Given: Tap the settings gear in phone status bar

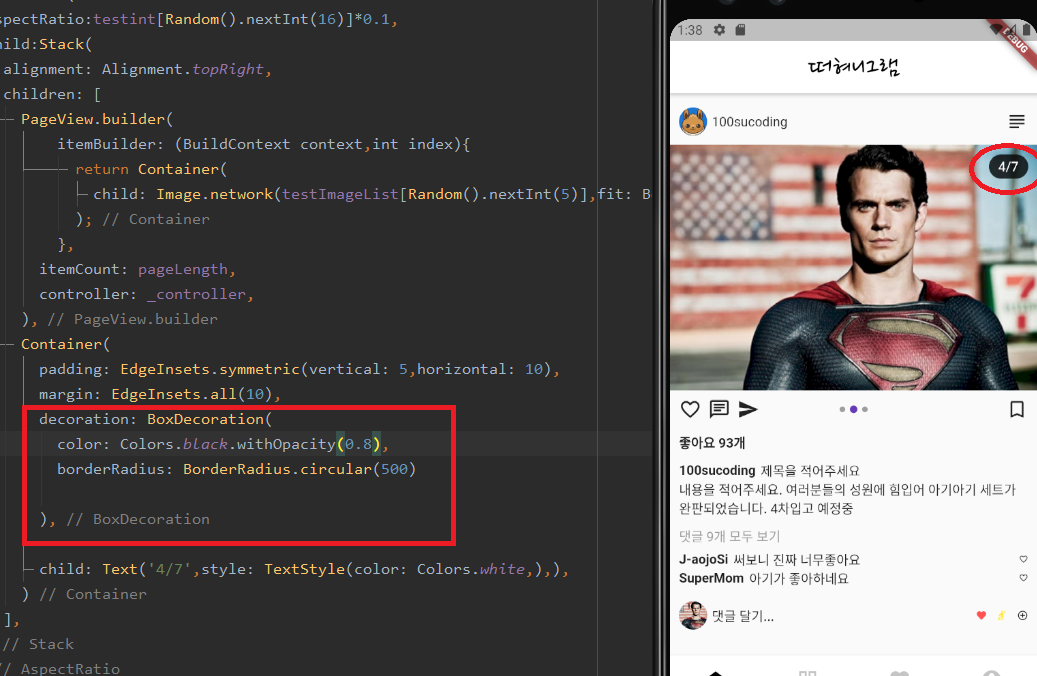Looking at the screenshot, I should [x=720, y=30].
